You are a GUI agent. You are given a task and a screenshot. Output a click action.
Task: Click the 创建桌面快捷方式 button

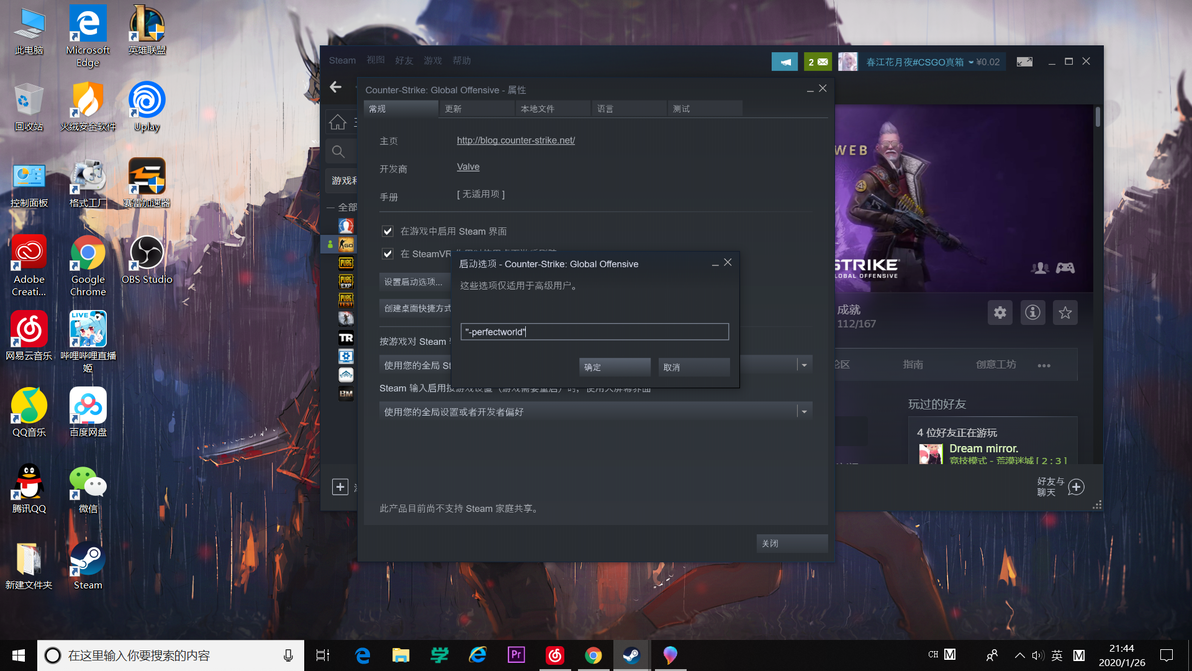[x=416, y=309]
